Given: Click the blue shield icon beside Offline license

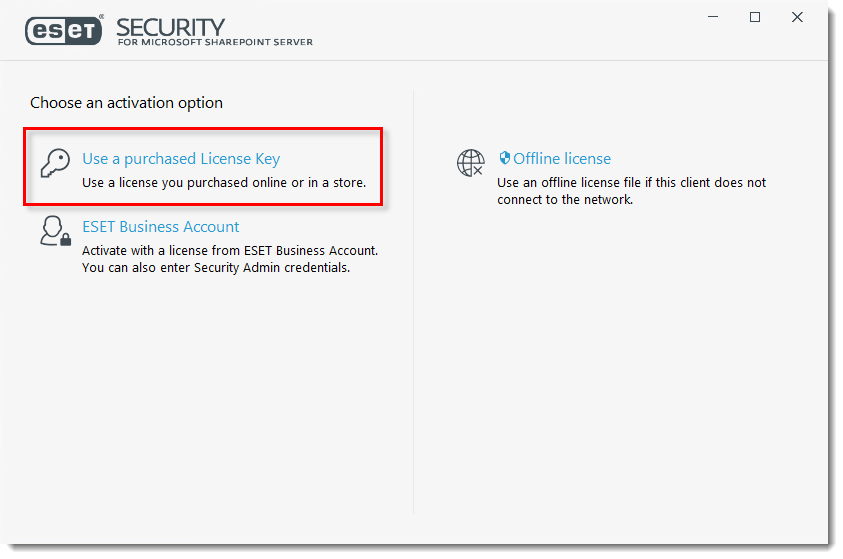Looking at the screenshot, I should coord(504,157).
